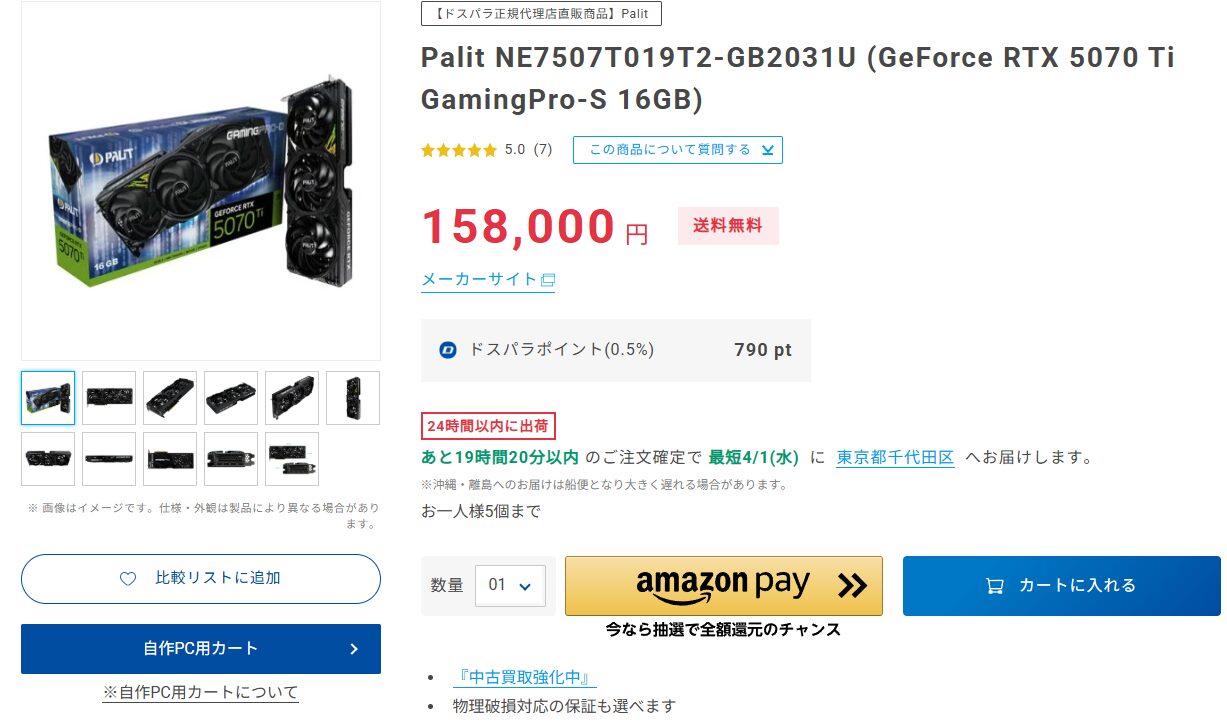Click the five-star rating stars

[458, 150]
